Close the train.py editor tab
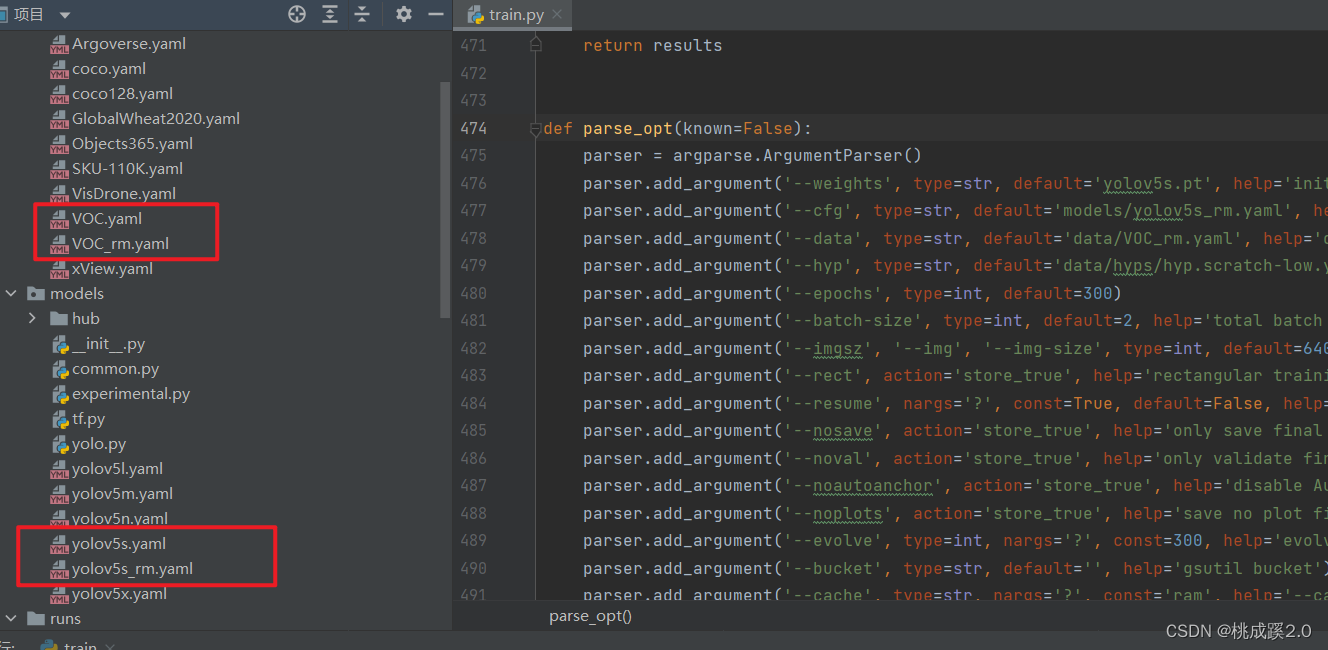The image size is (1328, 650). coord(557,14)
